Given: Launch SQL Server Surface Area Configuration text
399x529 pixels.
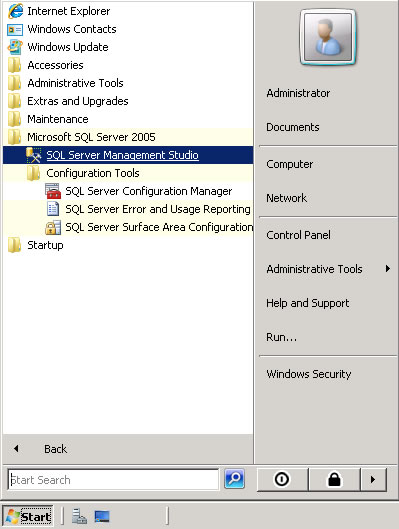Looking at the screenshot, I should coord(159,227).
